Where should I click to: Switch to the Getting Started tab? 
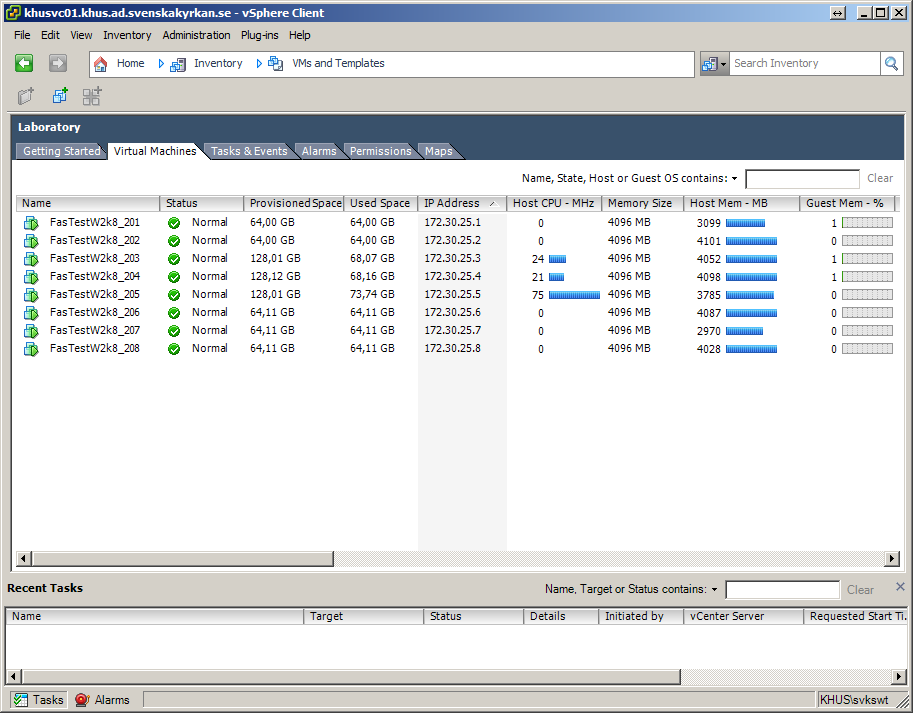[x=61, y=151]
